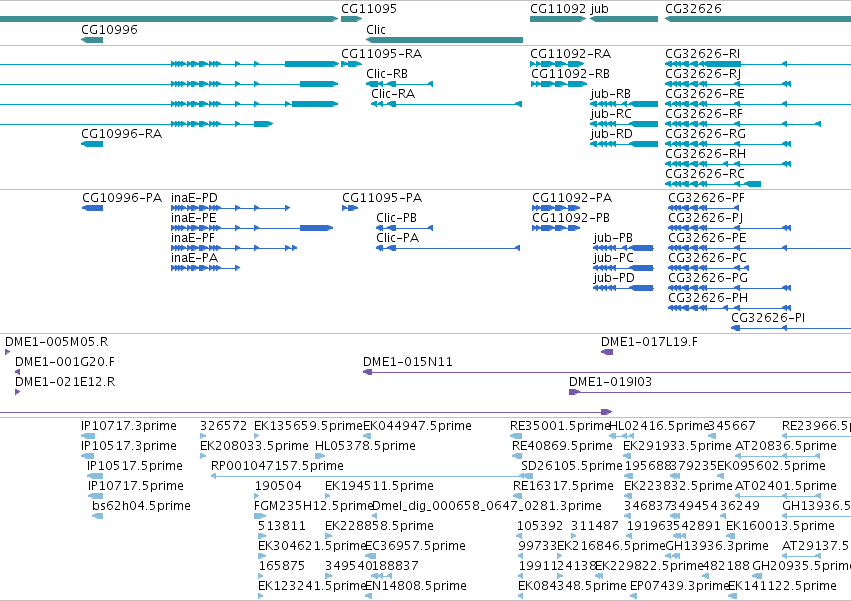Select the CG11092-PB protein label

(571, 218)
